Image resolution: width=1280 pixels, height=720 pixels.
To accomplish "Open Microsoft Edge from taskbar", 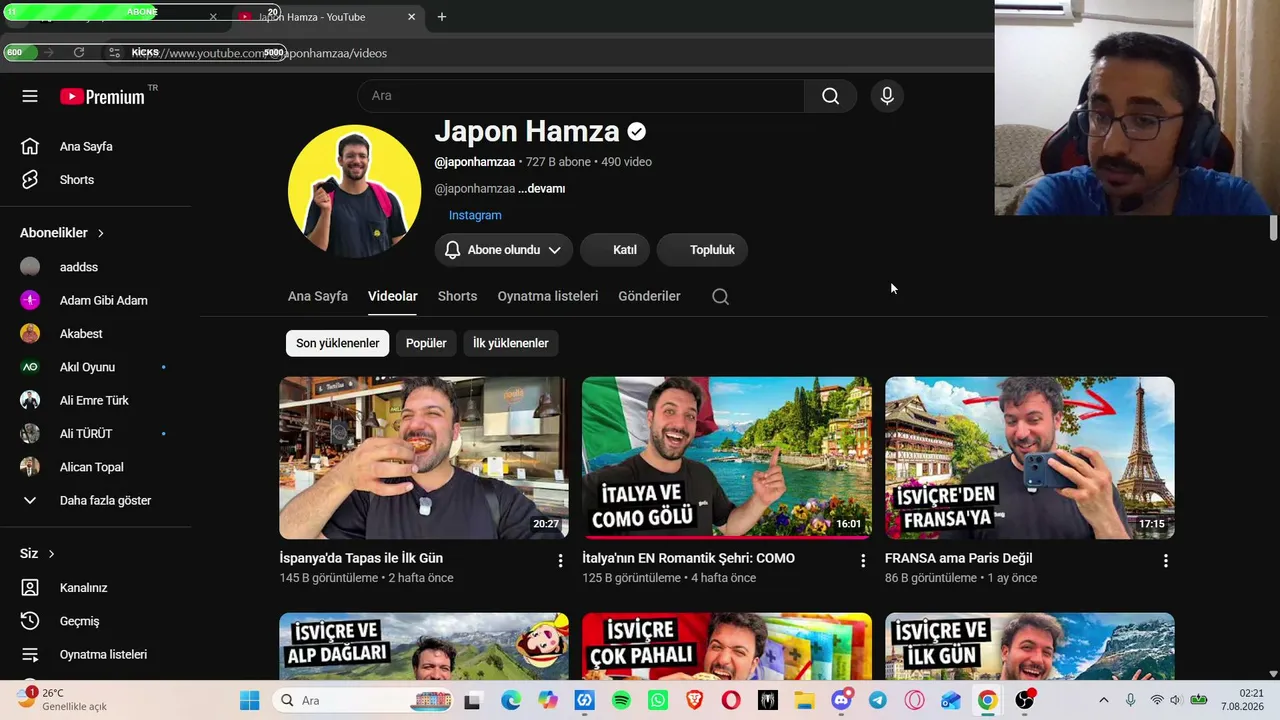I will 511,701.
